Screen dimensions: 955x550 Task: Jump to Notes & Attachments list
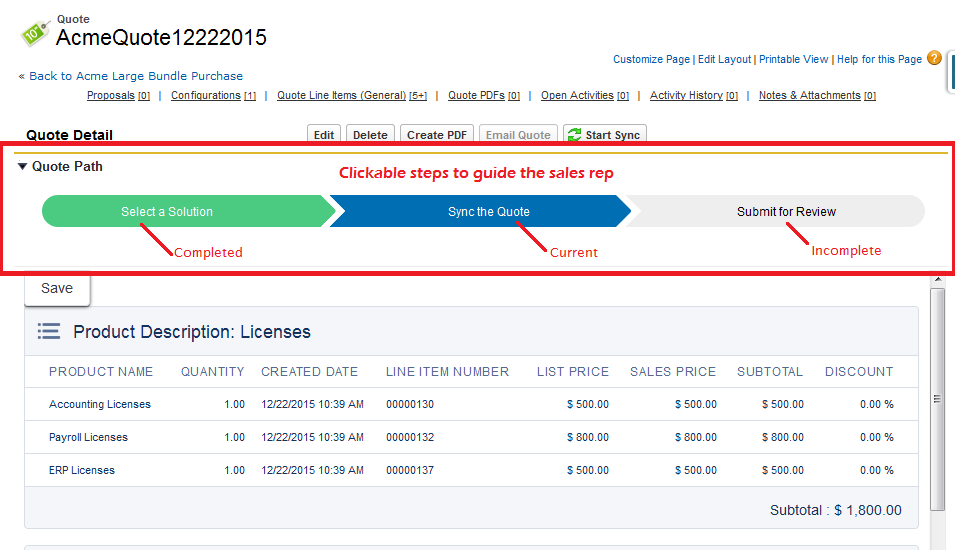coord(817,95)
